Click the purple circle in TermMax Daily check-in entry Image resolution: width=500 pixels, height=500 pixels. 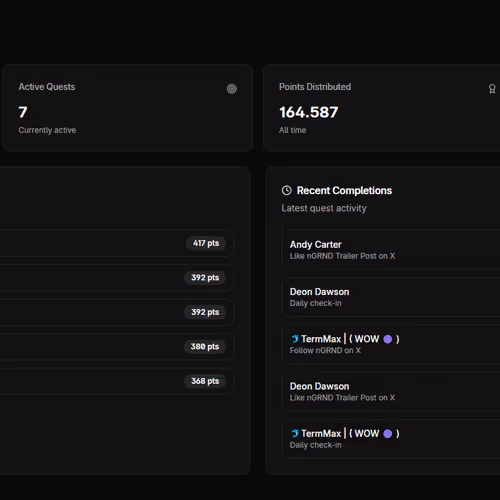point(387,433)
